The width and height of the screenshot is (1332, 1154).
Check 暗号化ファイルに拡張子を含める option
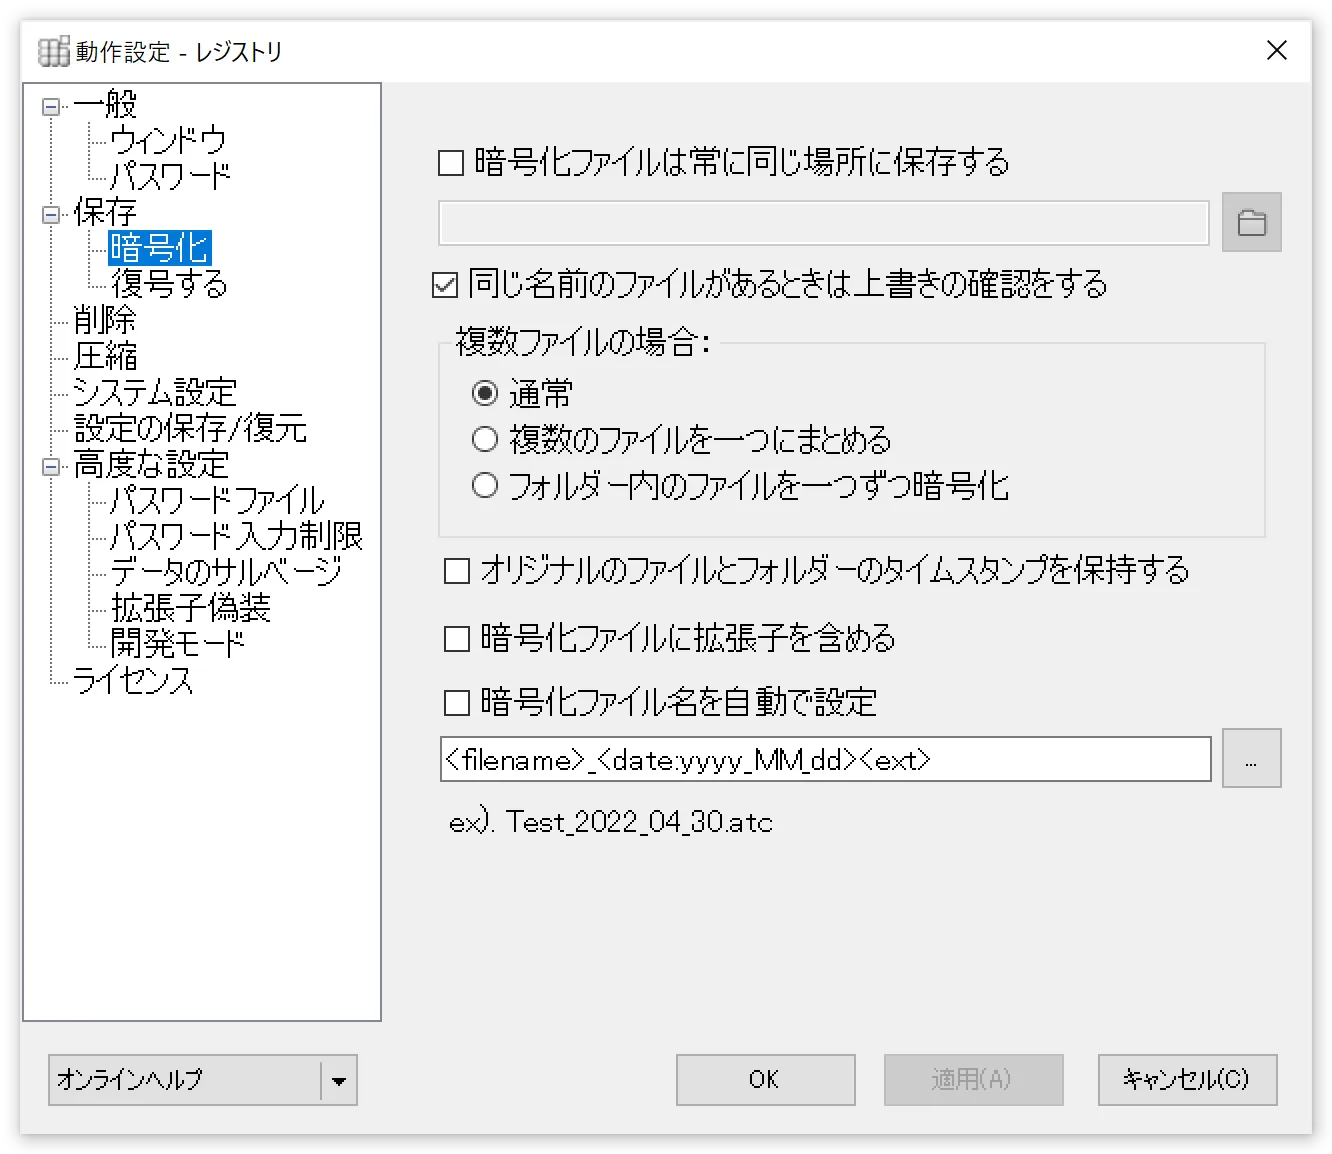coord(456,638)
